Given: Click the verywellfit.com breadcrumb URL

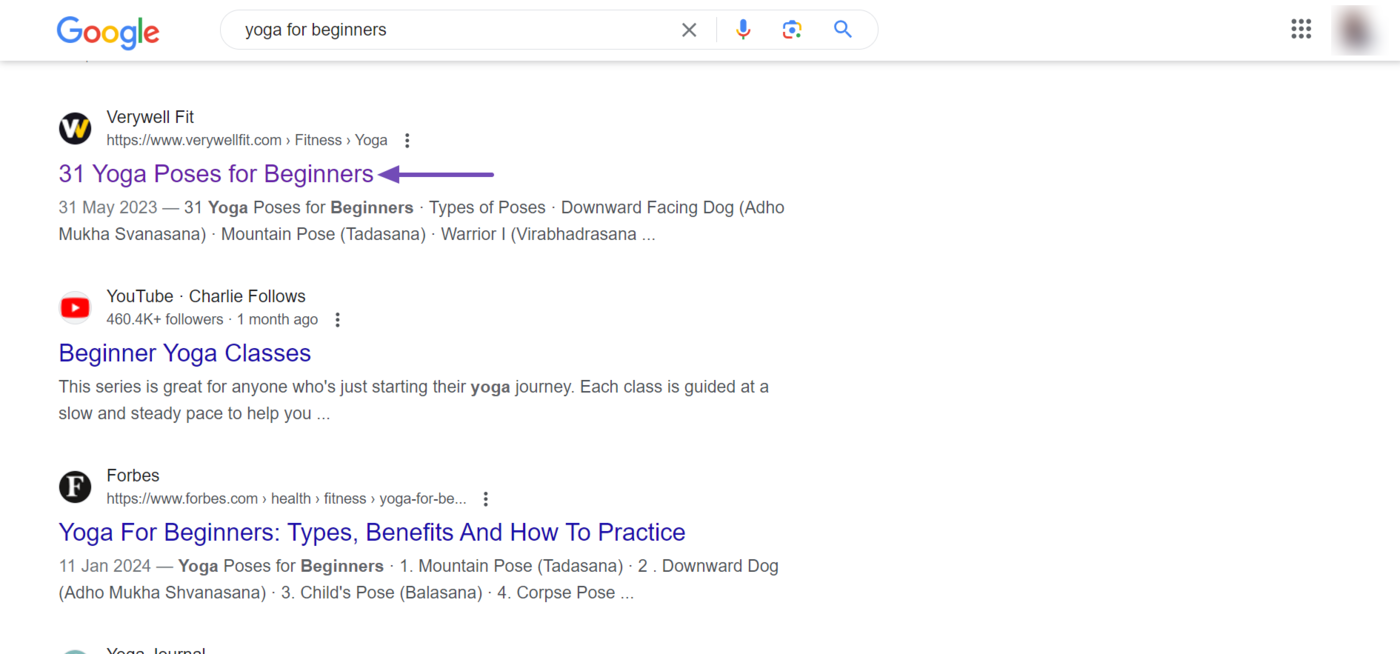Looking at the screenshot, I should pos(247,141).
